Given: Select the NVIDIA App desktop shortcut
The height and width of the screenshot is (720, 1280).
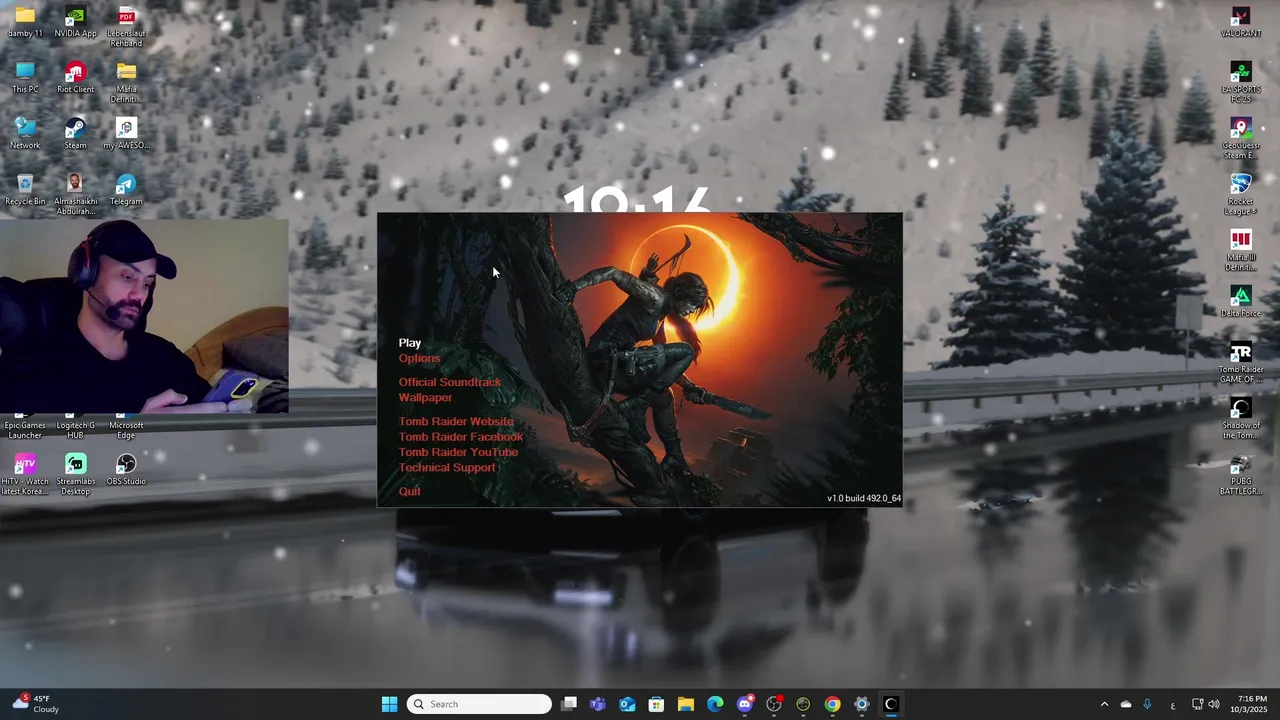Looking at the screenshot, I should 75,22.
